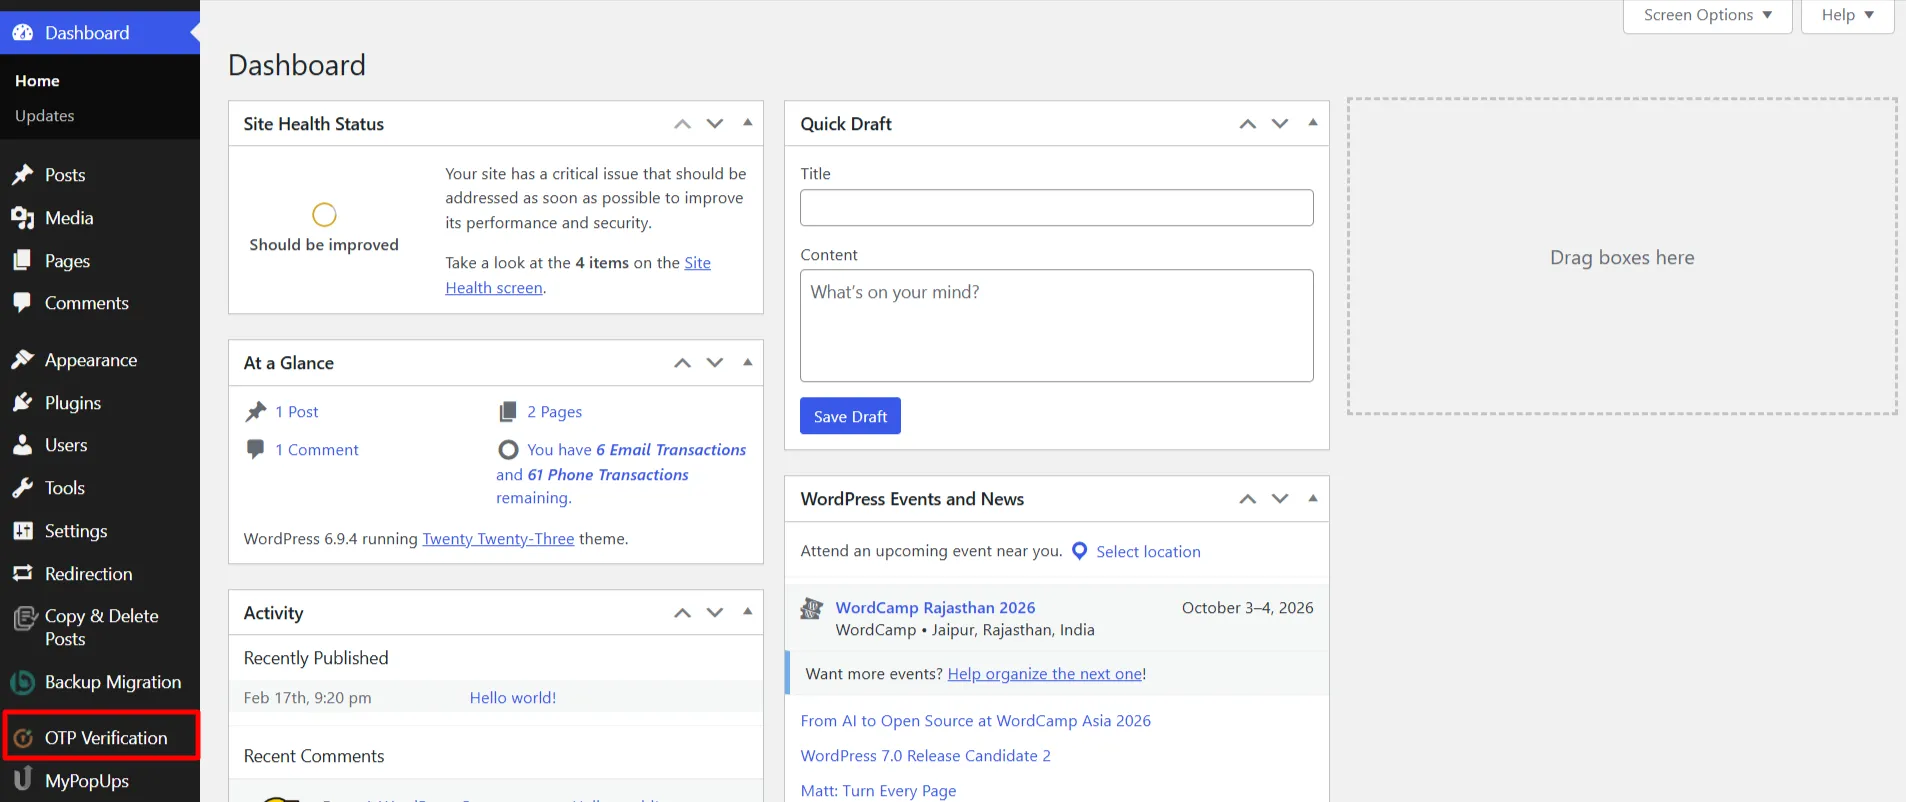The height and width of the screenshot is (802, 1906).
Task: Open the Posts menu label
Action: click(x=65, y=175)
